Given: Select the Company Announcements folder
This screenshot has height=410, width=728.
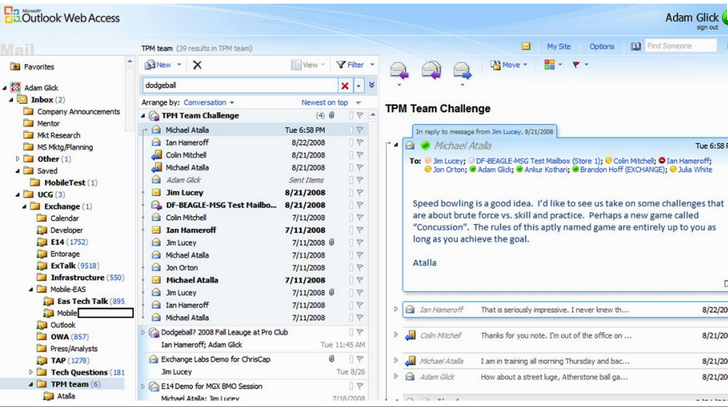Looking at the screenshot, I should pyautogui.click(x=78, y=111).
